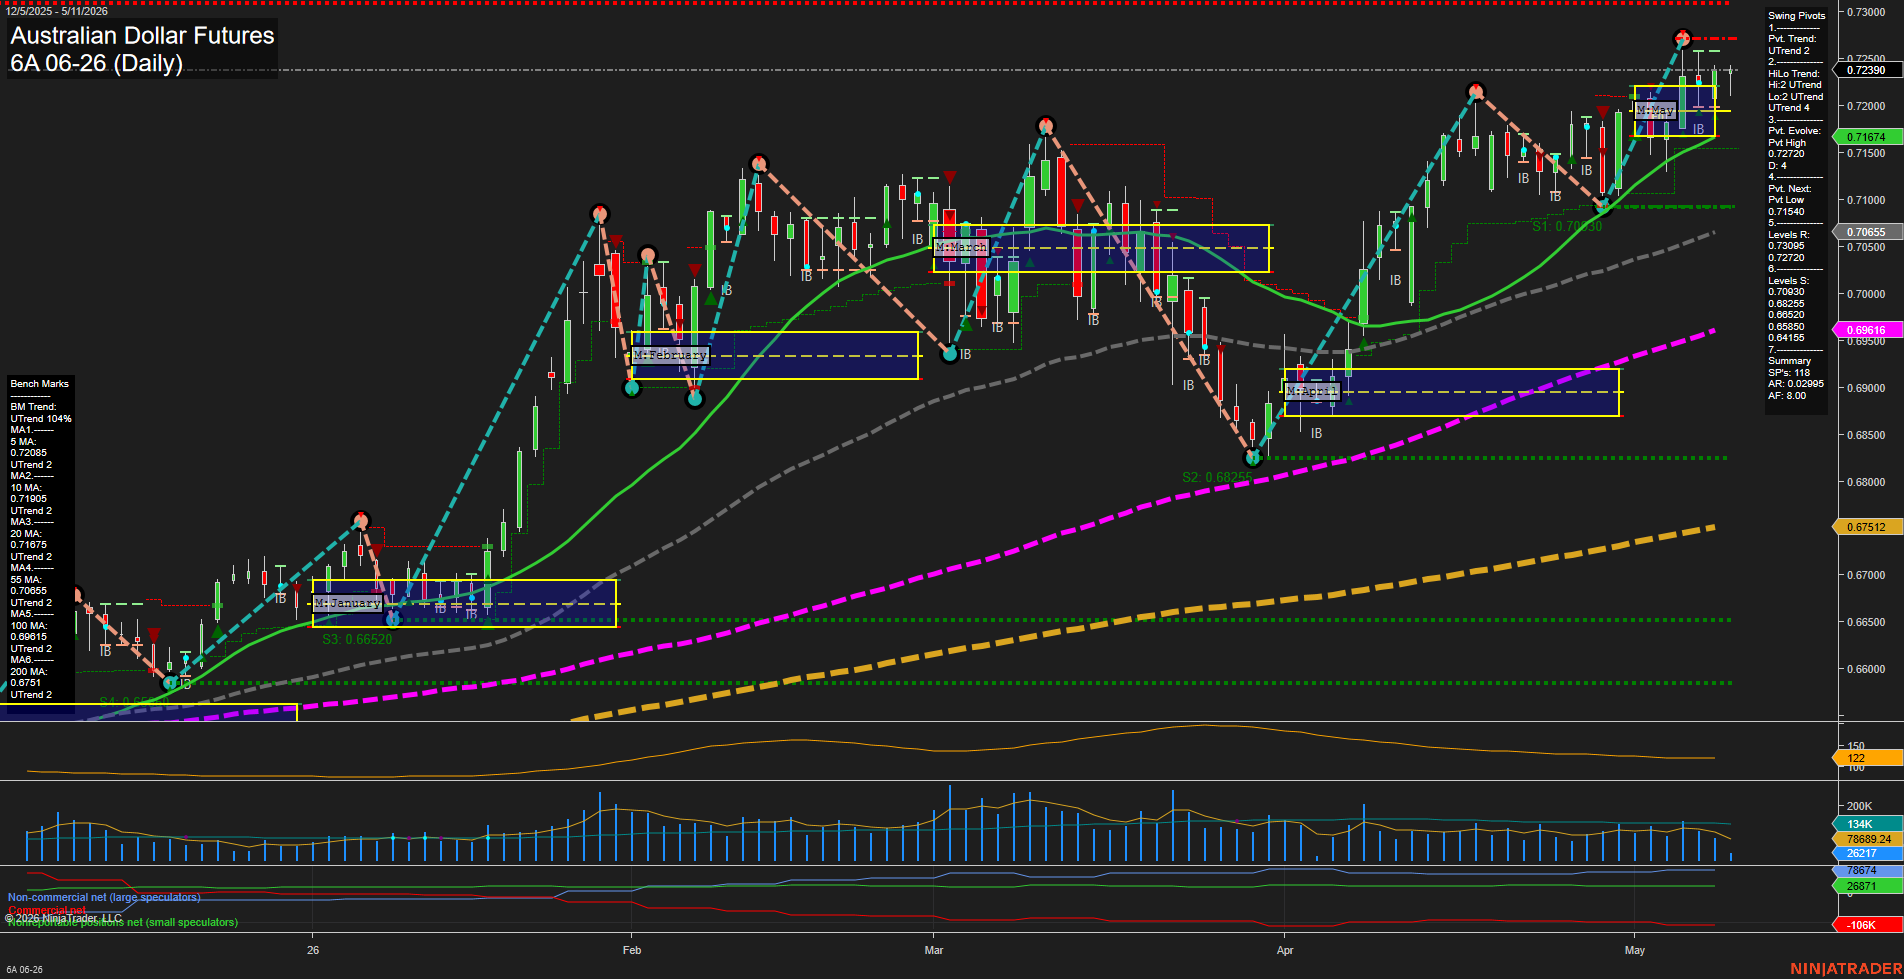Click the Pvt. Evolve: label
This screenshot has height=979, width=1904.
[1794, 131]
